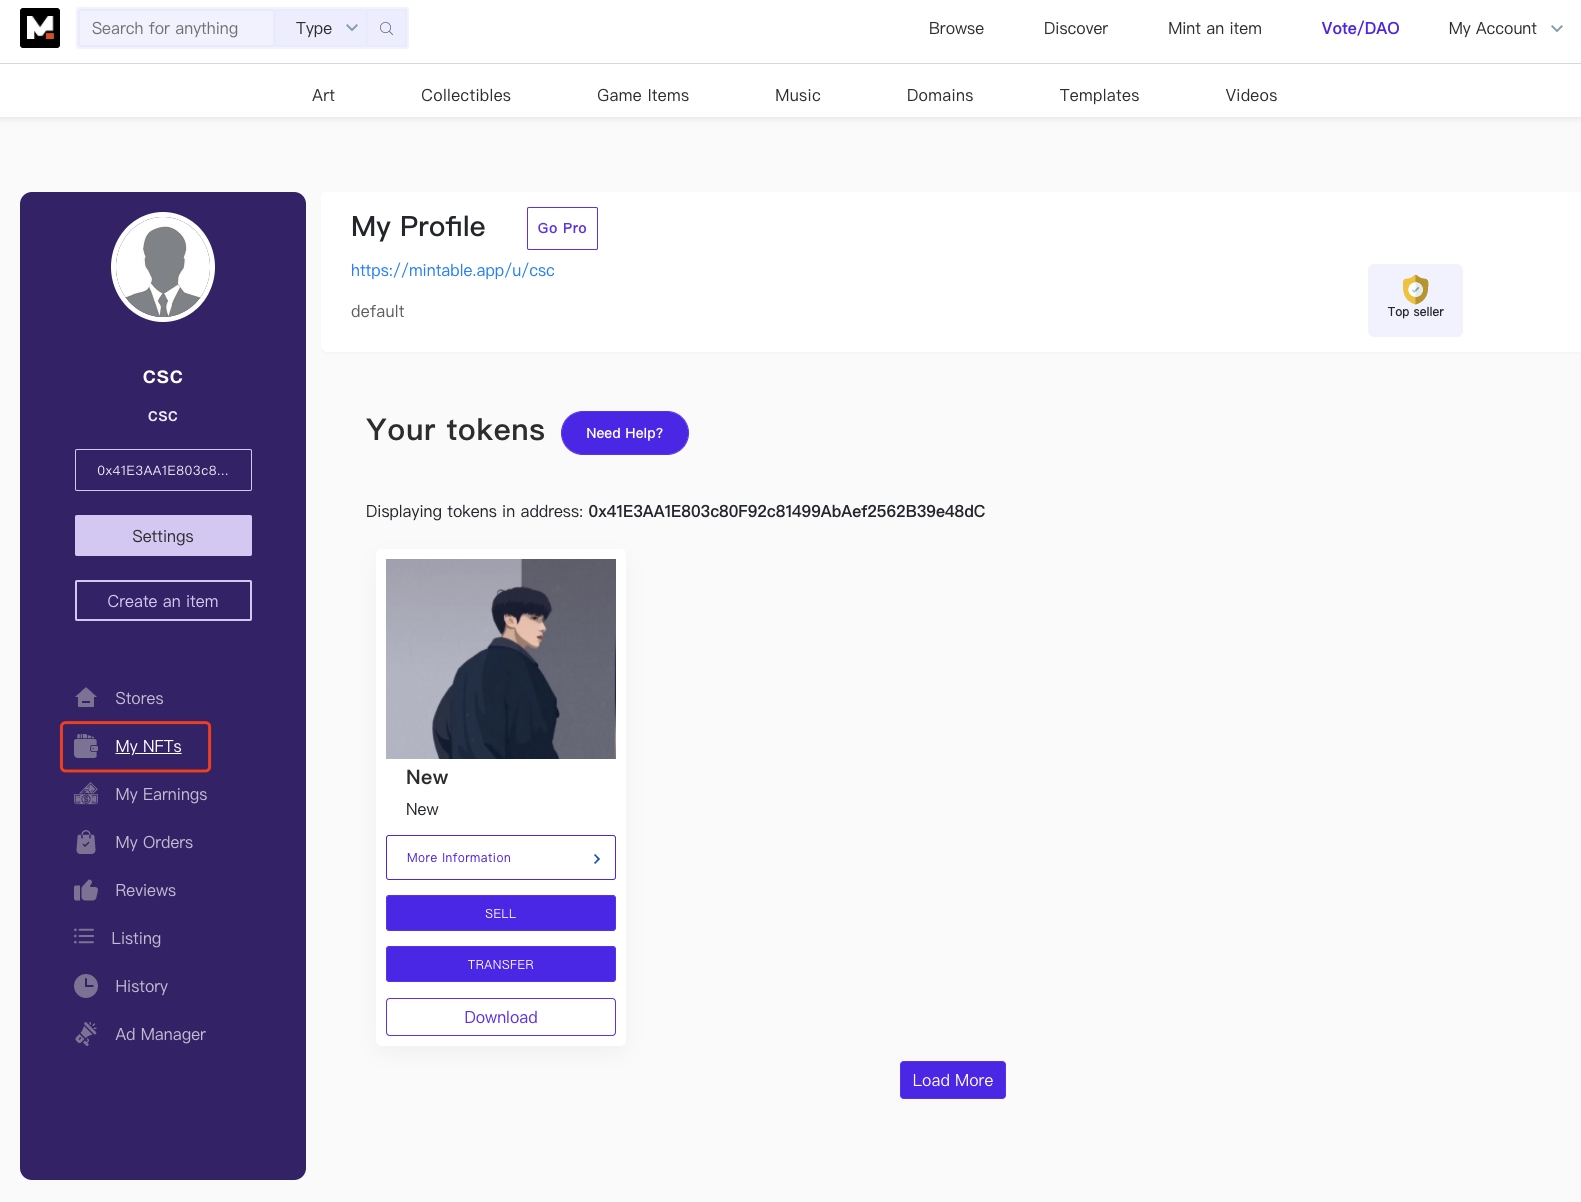The image size is (1581, 1202).
Task: Expand More Information on New token
Action: click(x=501, y=858)
